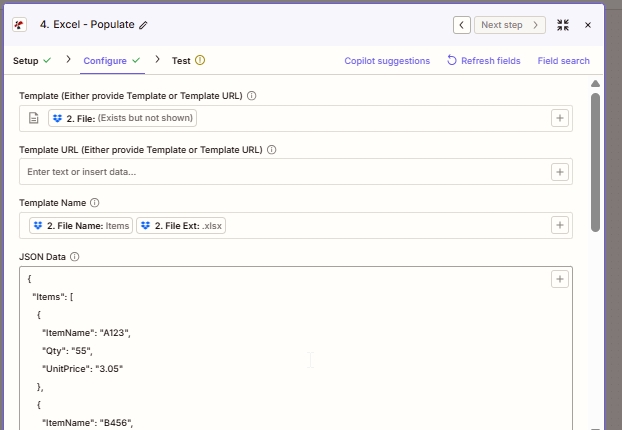Click the scrollbar up arrow

[x=595, y=83]
